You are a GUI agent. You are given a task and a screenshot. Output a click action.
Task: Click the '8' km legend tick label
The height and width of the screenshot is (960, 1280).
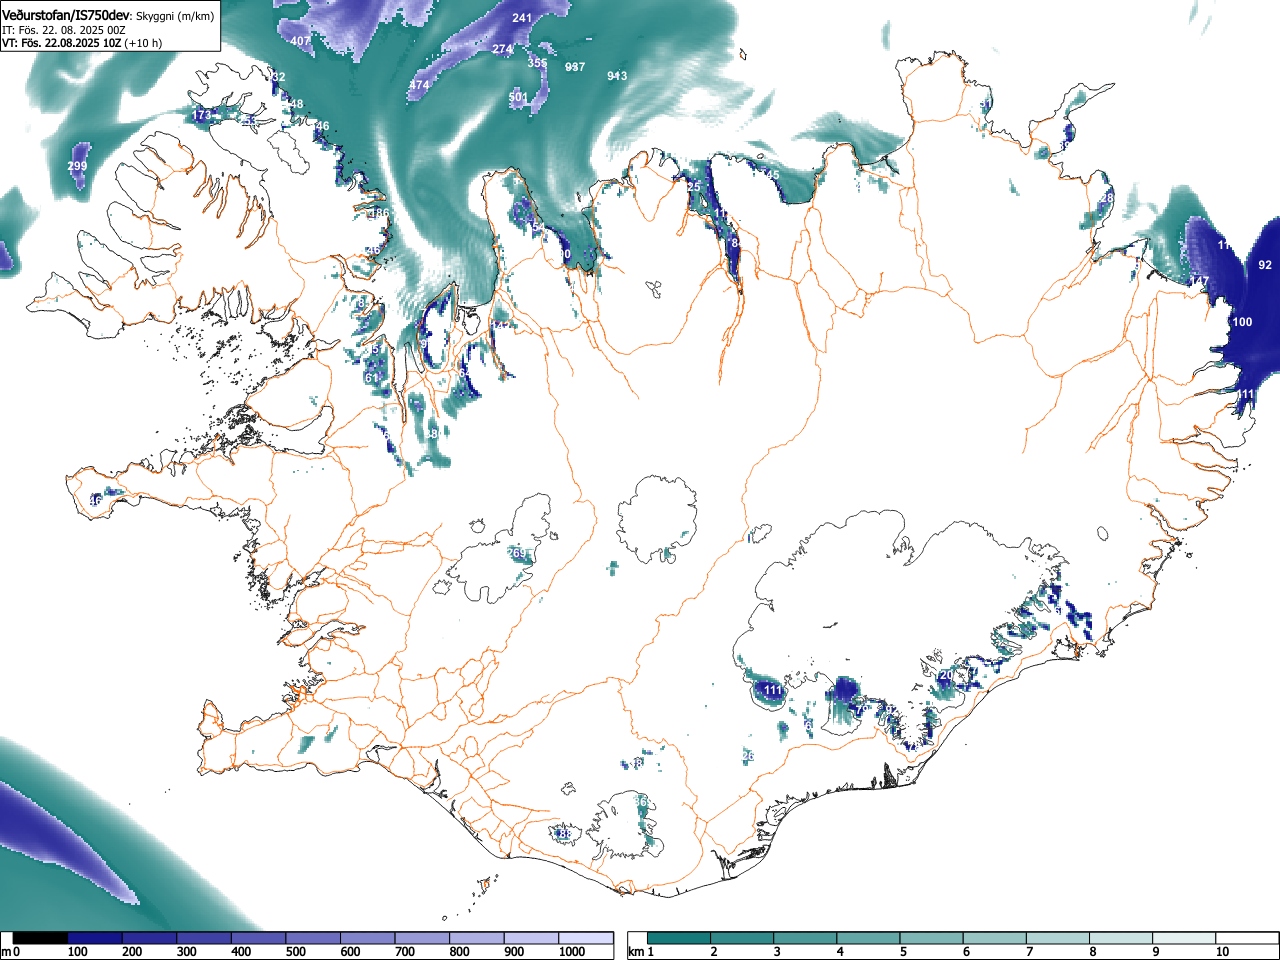(1093, 952)
